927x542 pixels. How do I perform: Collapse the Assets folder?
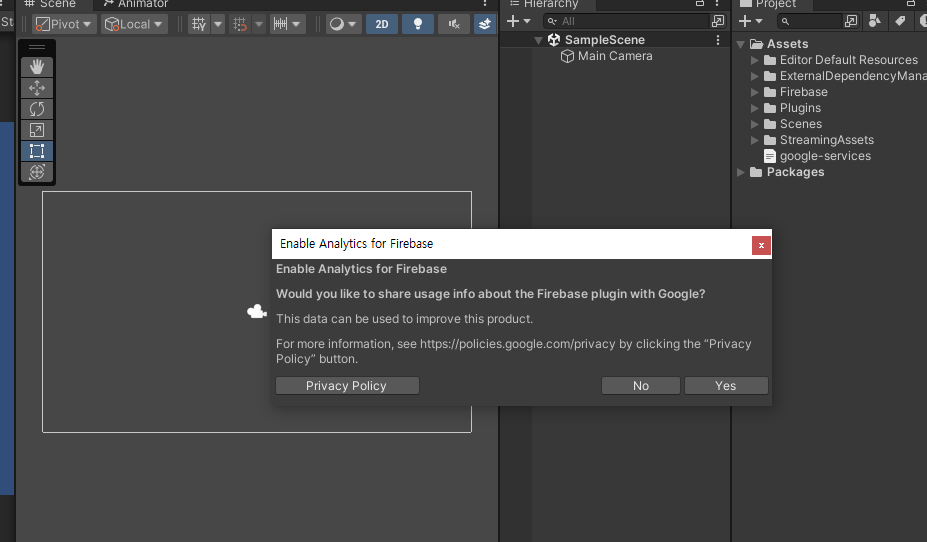click(x=740, y=44)
